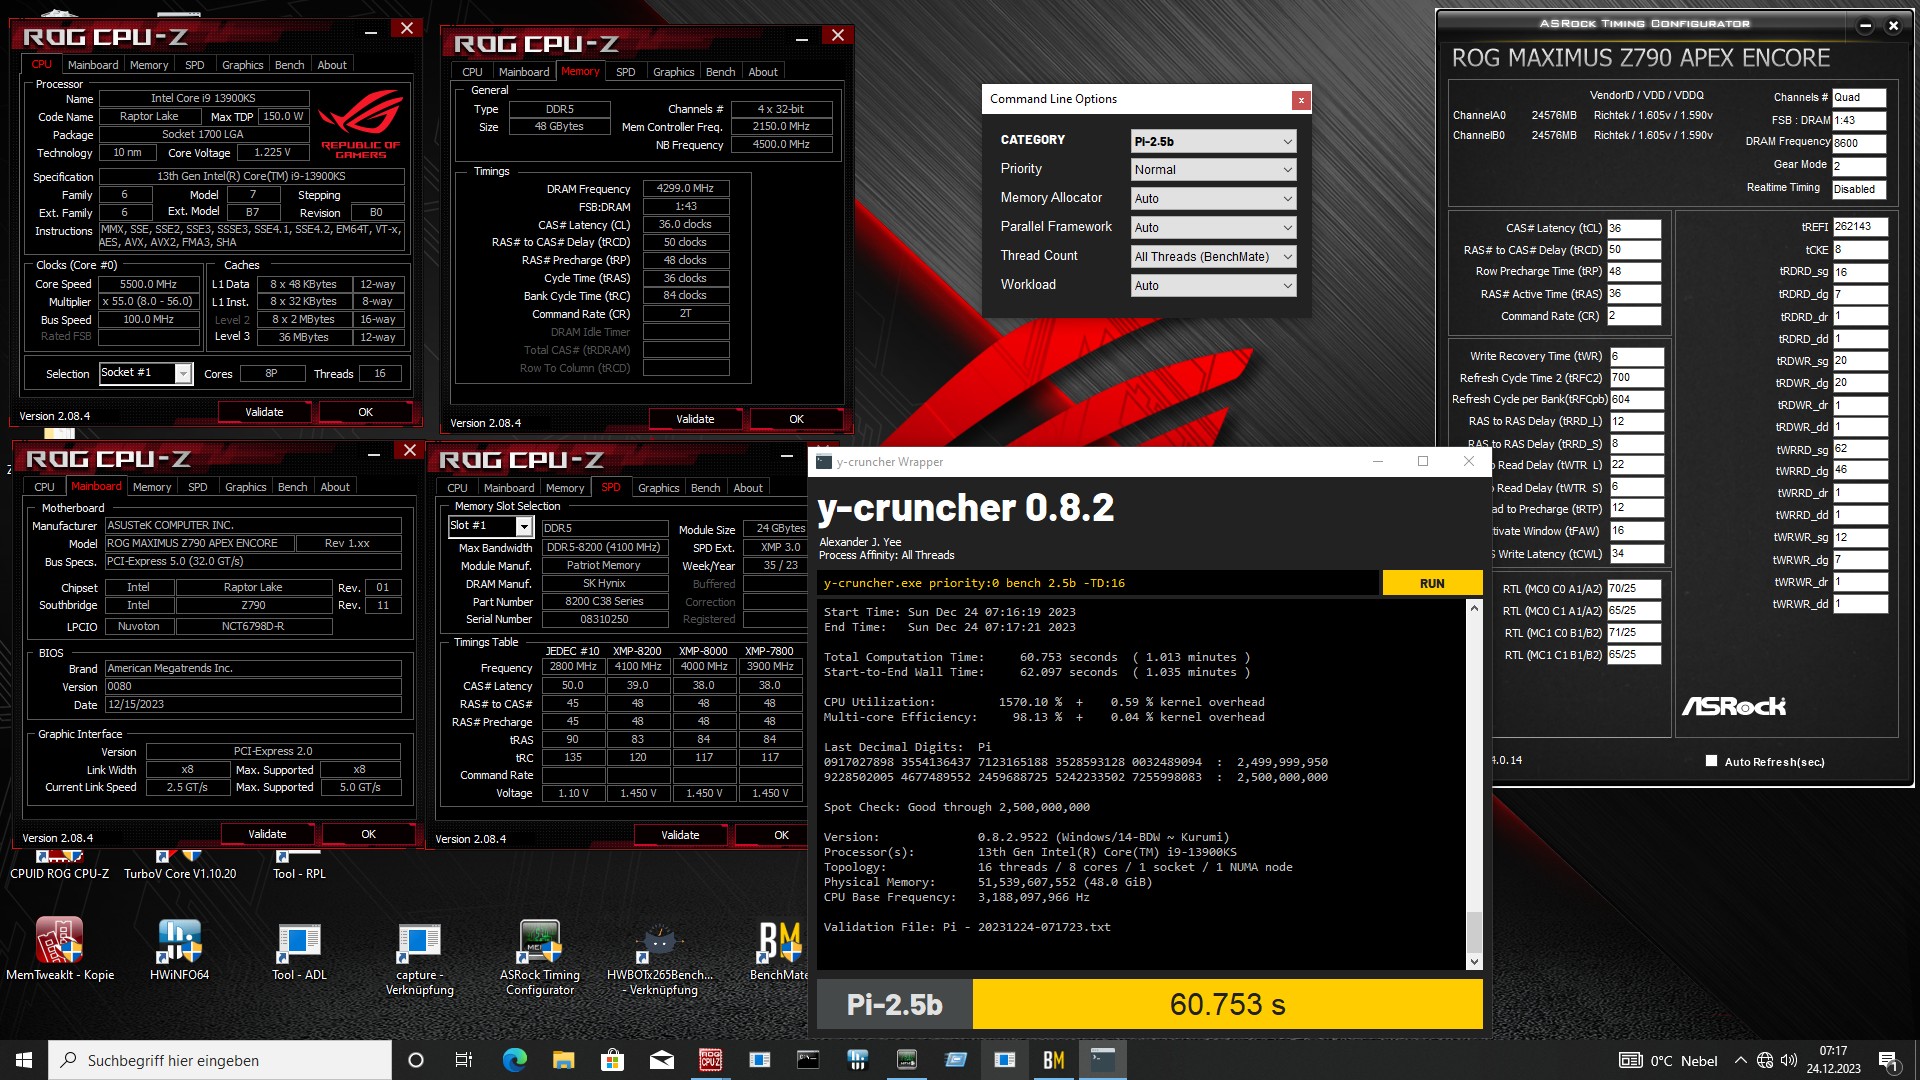Launch the HWiNFO64 desktop shortcut
This screenshot has height=1080, width=1920.
[x=180, y=949]
